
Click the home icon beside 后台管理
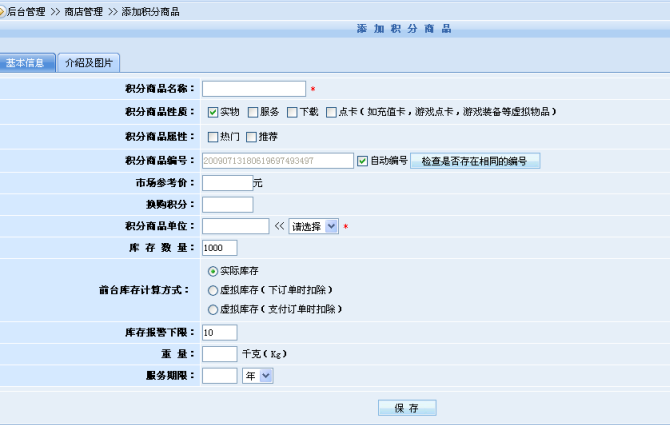click(x=3, y=10)
